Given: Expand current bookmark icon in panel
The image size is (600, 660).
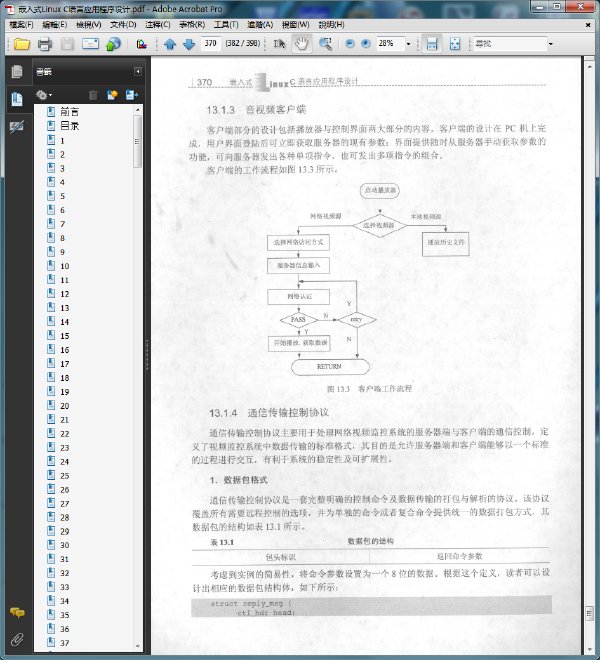Looking at the screenshot, I should coord(131,96).
